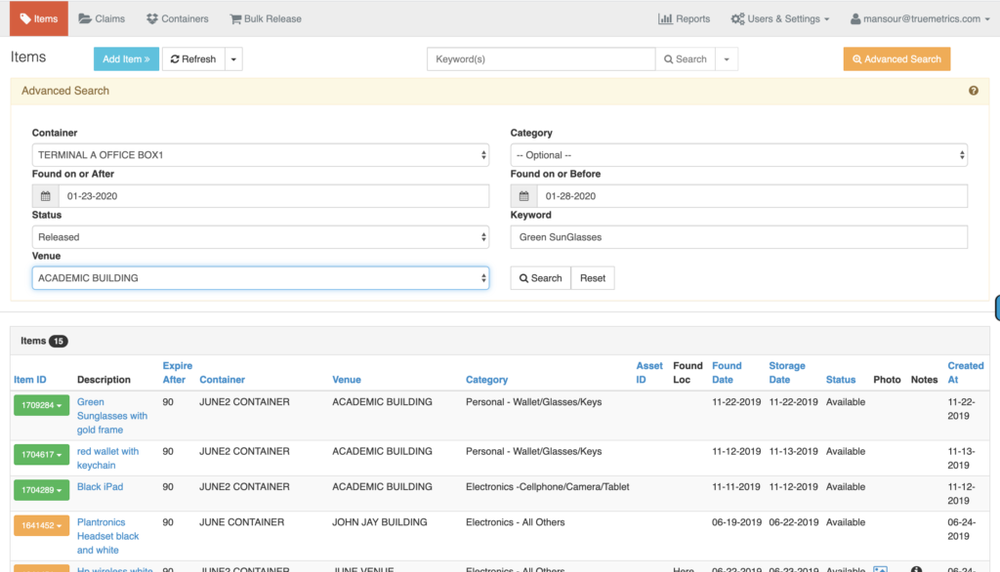The height and width of the screenshot is (572, 1000).
Task: Sort by Found Date column
Action: [x=726, y=372]
